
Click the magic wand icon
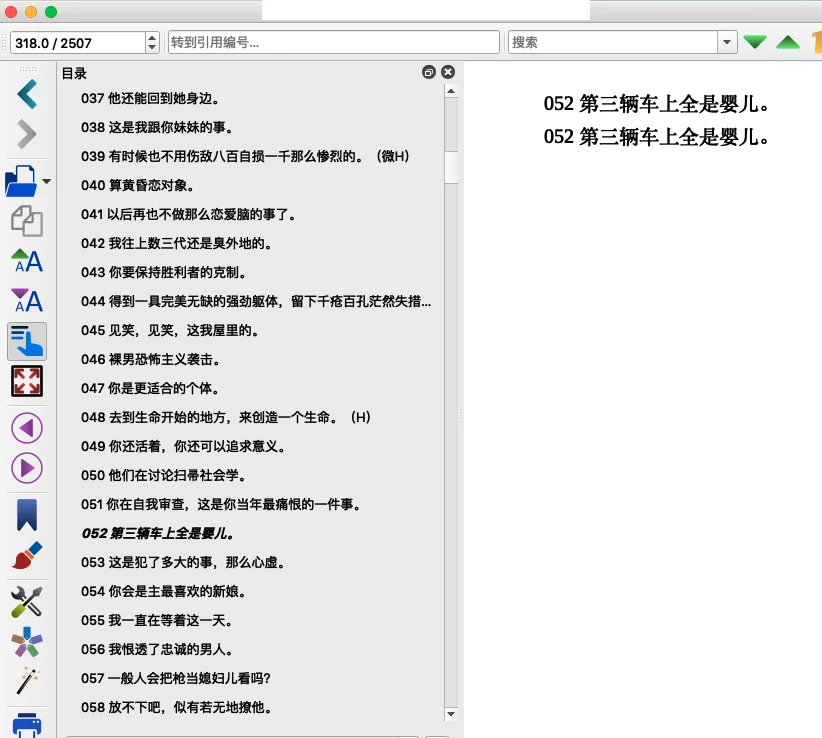(27, 681)
